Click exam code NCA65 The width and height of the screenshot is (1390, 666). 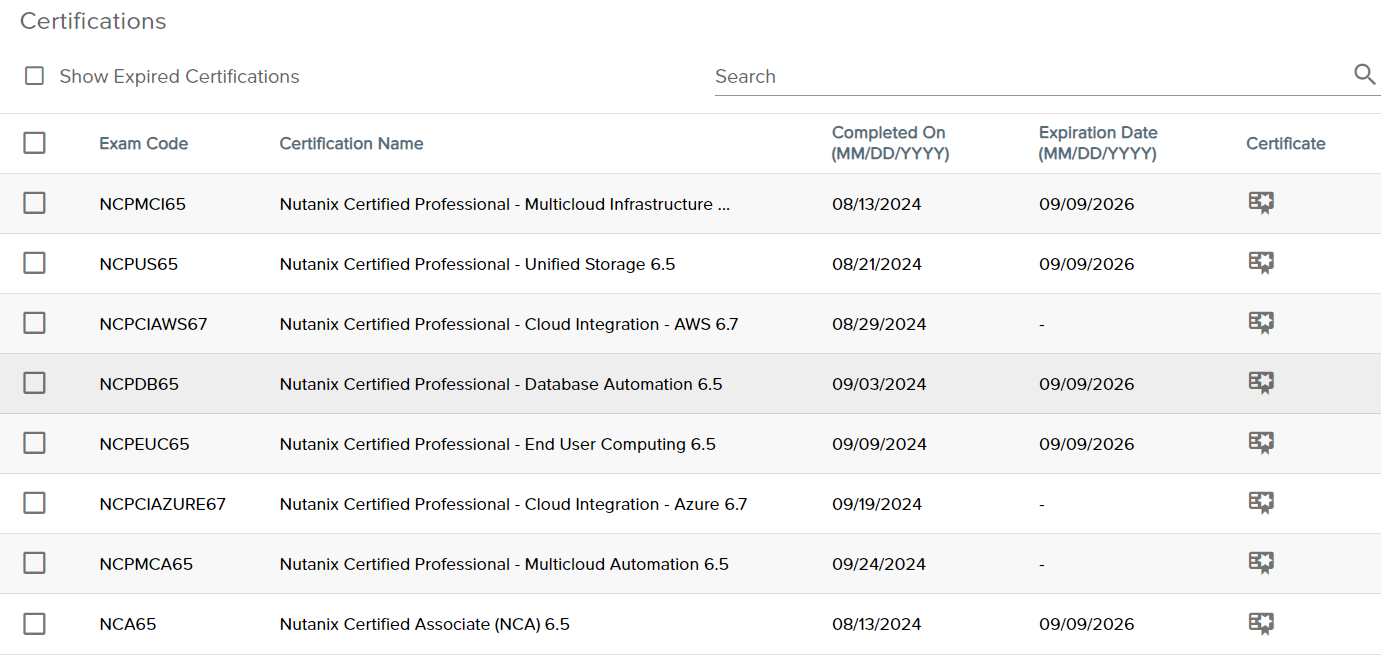(x=128, y=624)
